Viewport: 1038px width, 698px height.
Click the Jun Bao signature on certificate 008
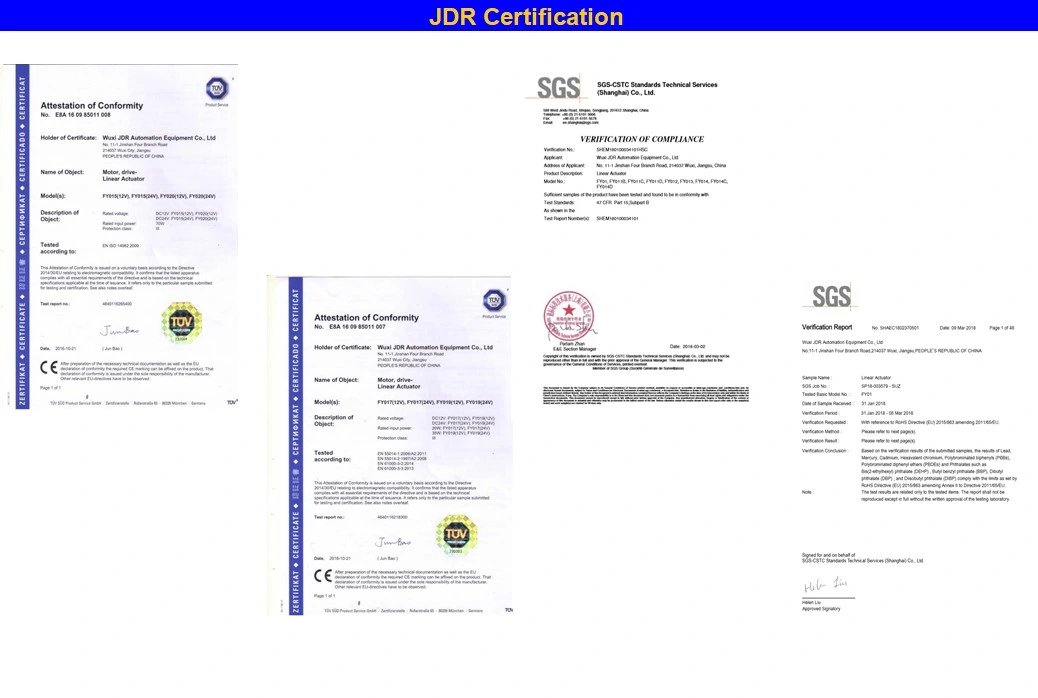(119, 330)
